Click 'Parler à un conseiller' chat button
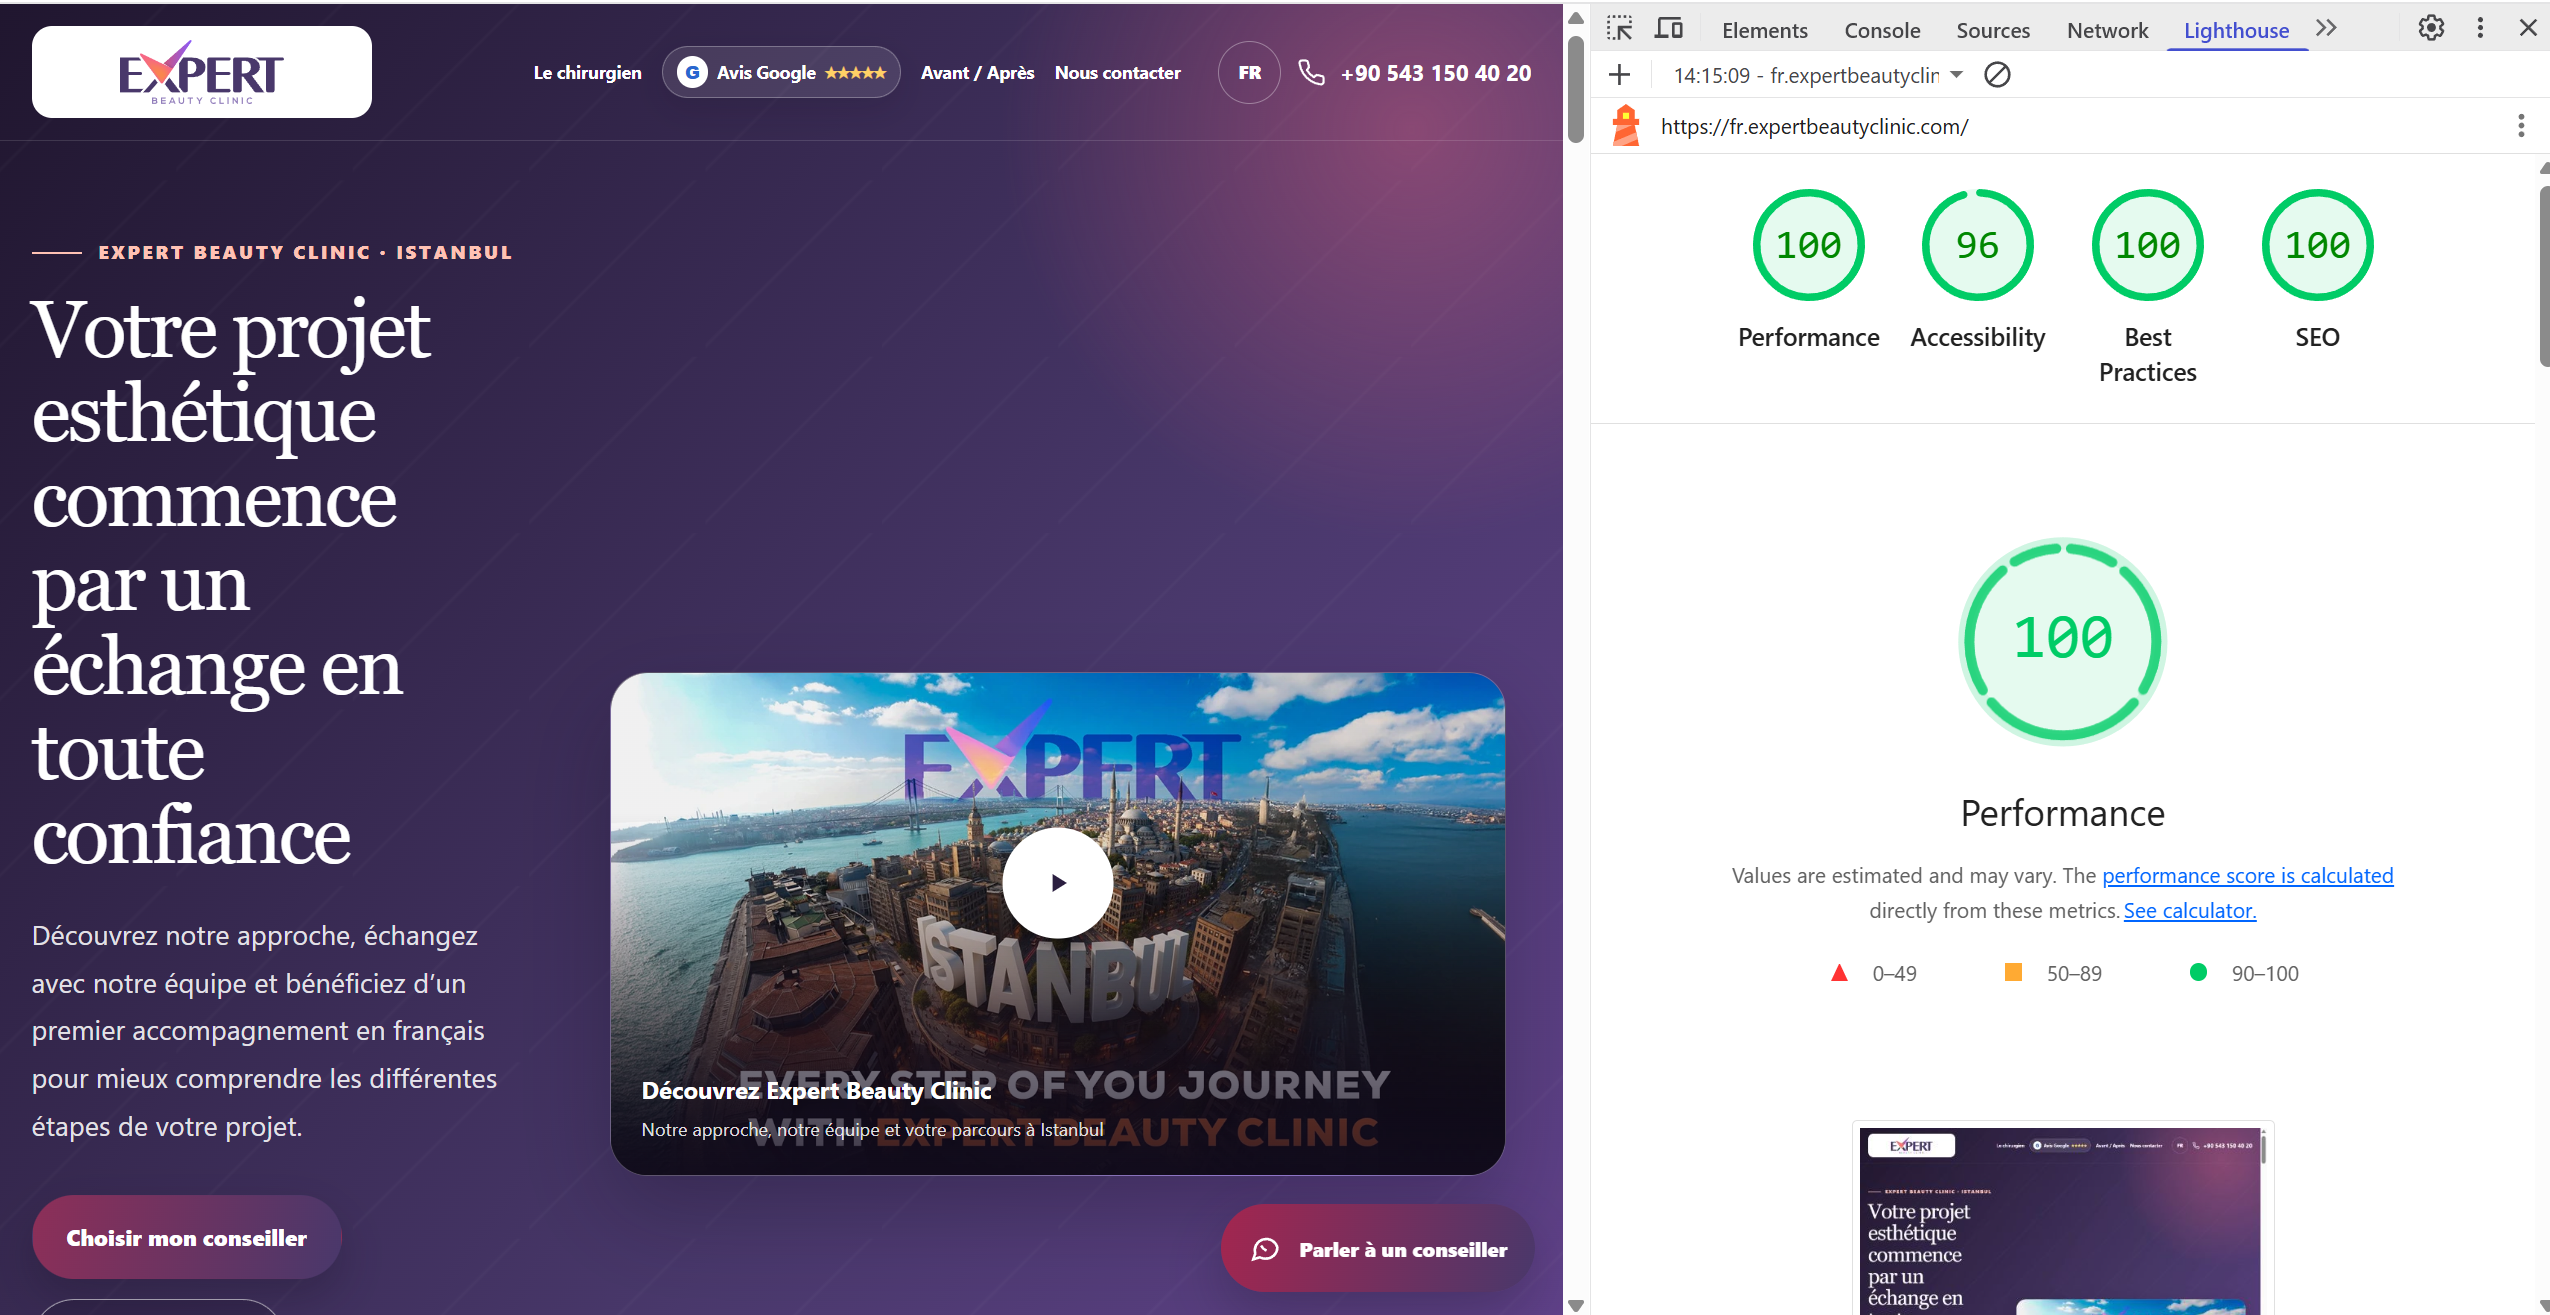The width and height of the screenshot is (2550, 1315). [1377, 1249]
